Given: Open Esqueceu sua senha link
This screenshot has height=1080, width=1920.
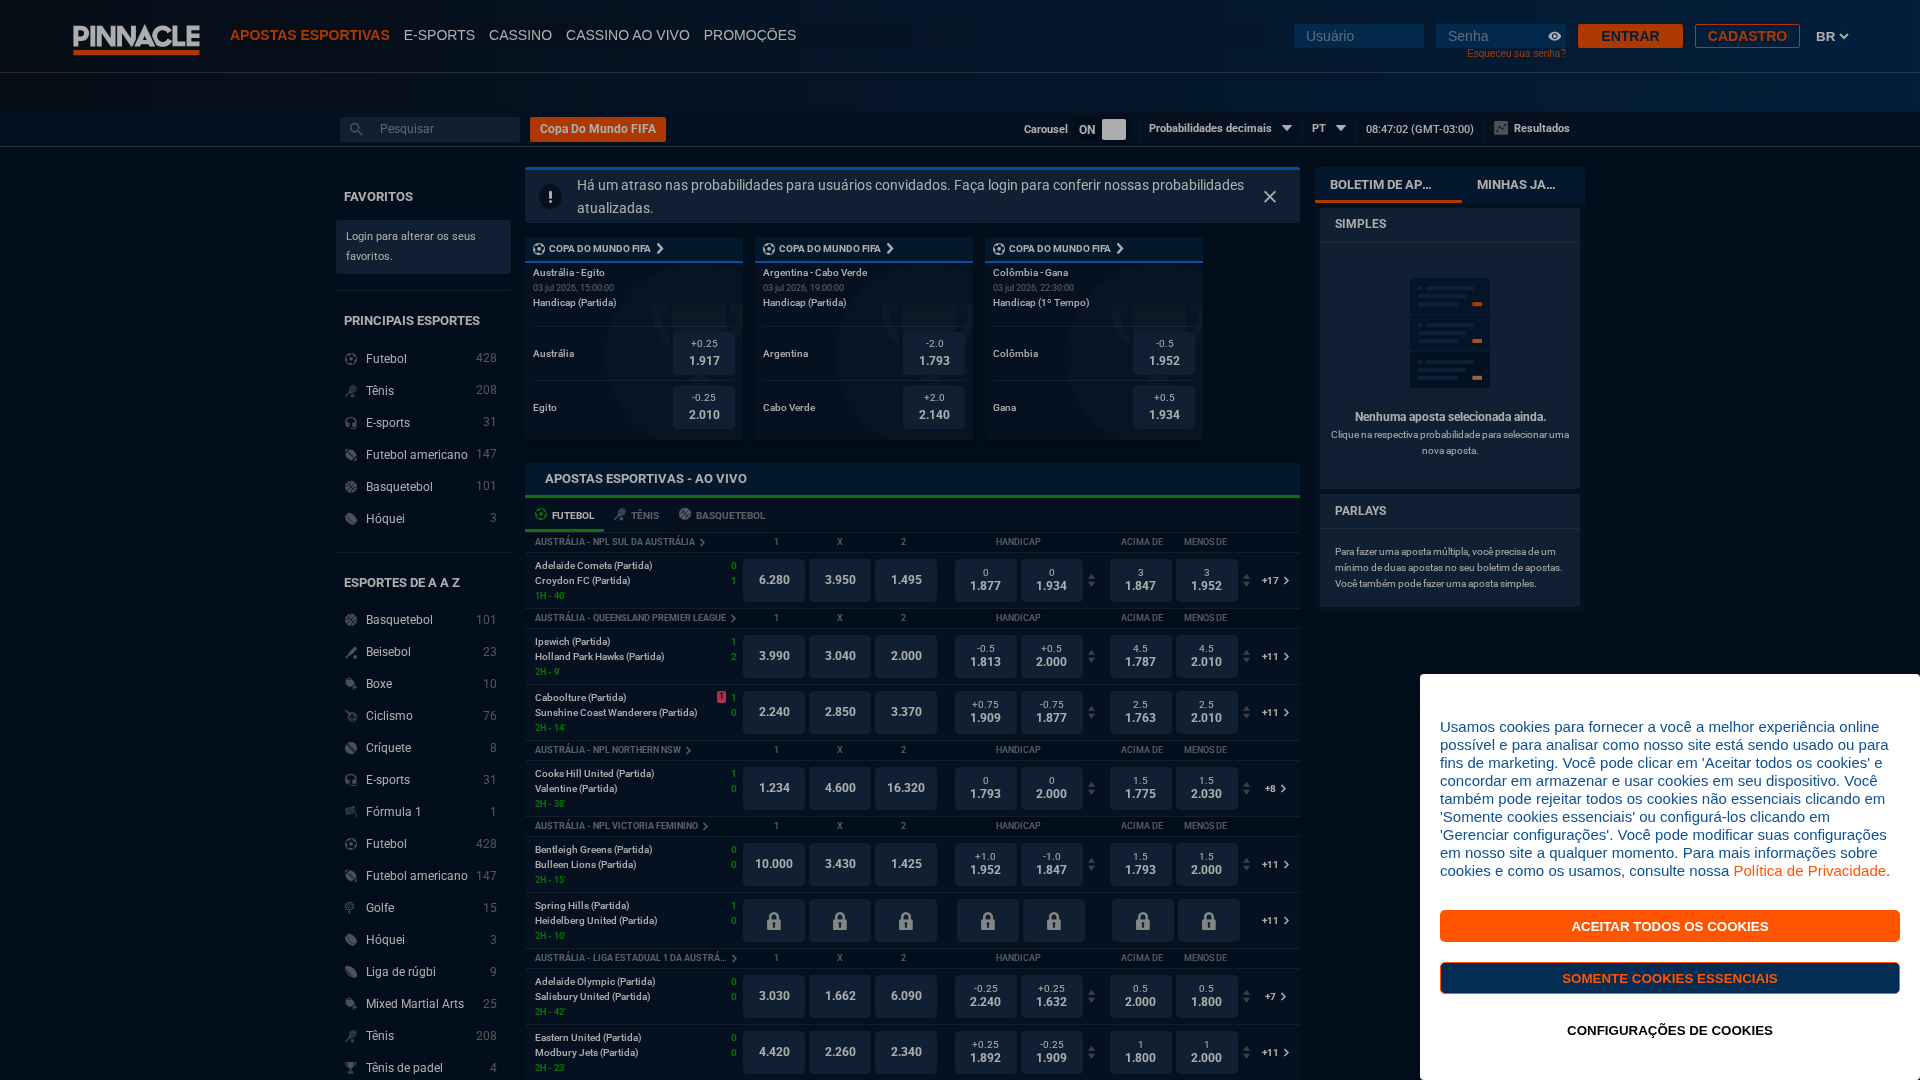Looking at the screenshot, I should [1516, 54].
